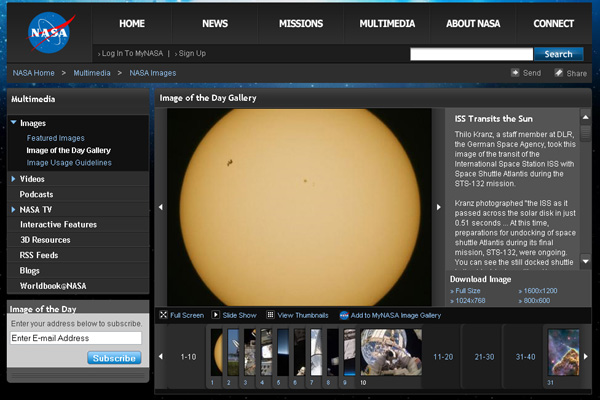Screen dimensions: 600x400
Task: Go to previous image with left arrow
Action: [x=161, y=207]
